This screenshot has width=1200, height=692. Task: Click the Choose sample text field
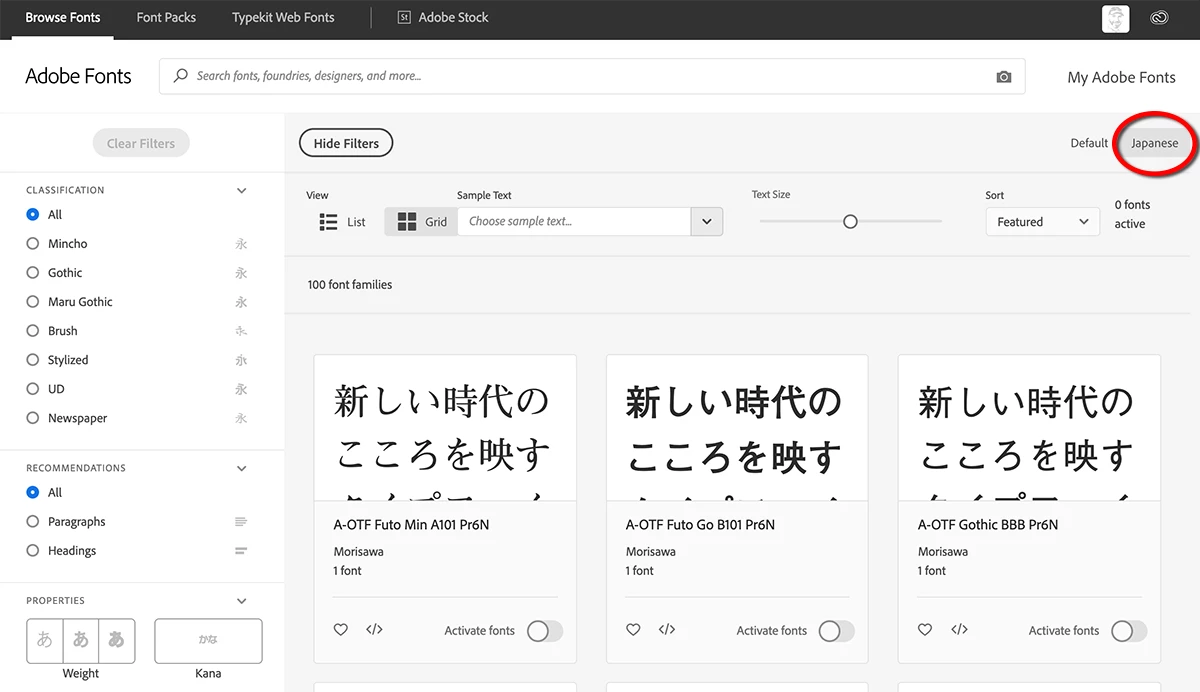574,222
